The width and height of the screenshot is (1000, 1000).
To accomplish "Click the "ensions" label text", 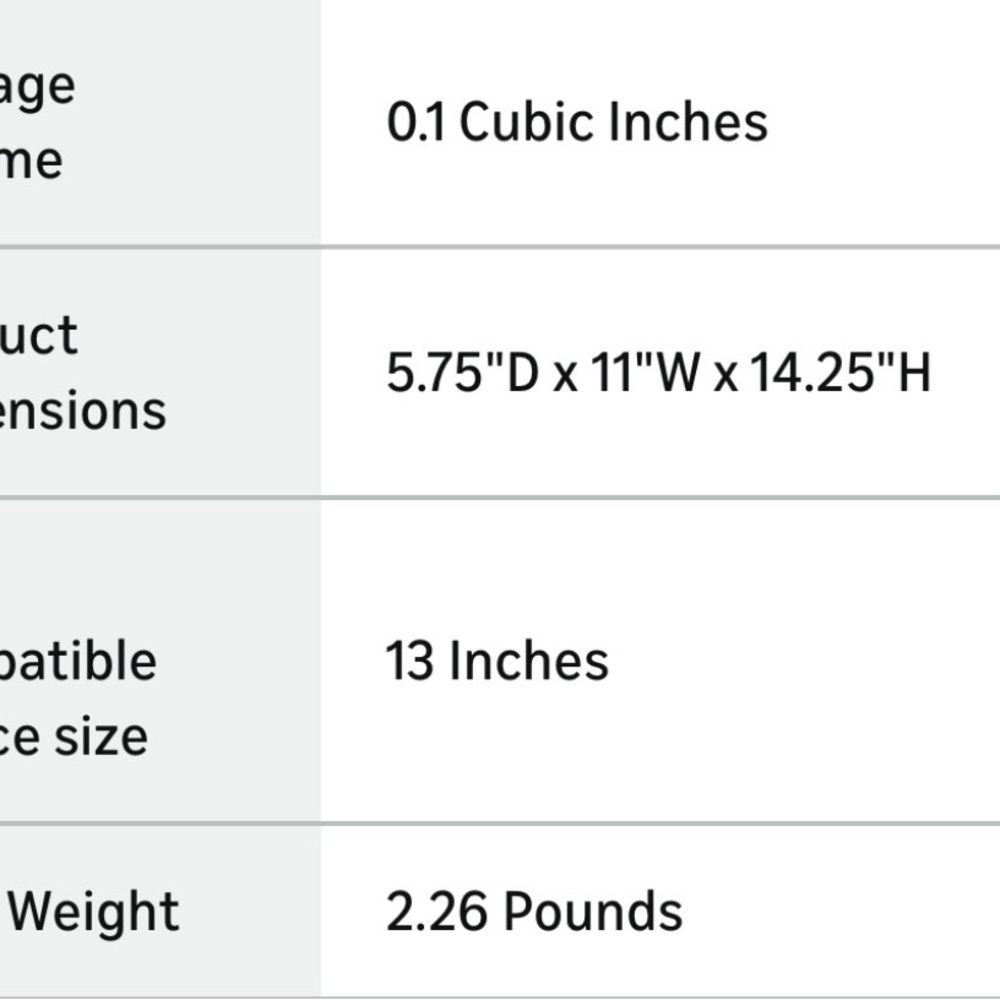I will click(x=82, y=411).
